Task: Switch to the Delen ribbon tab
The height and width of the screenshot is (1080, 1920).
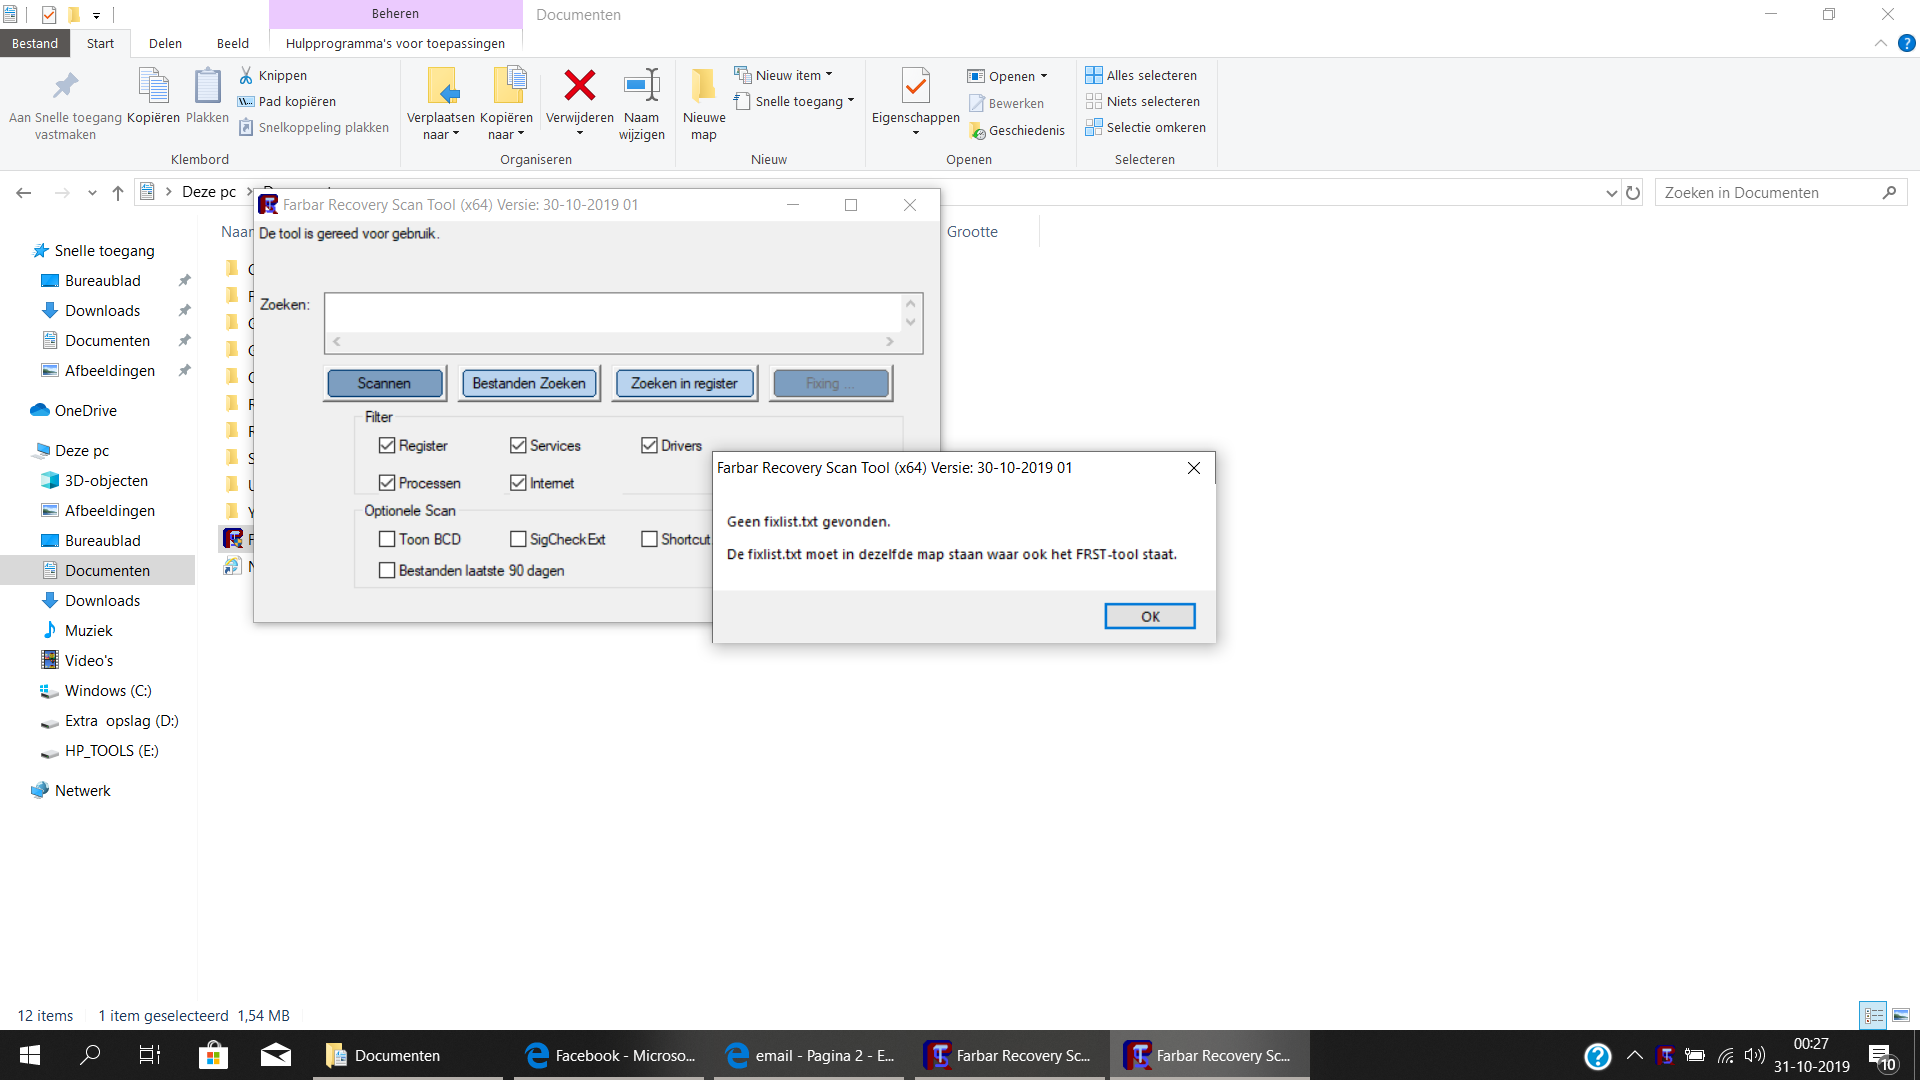Action: (165, 43)
